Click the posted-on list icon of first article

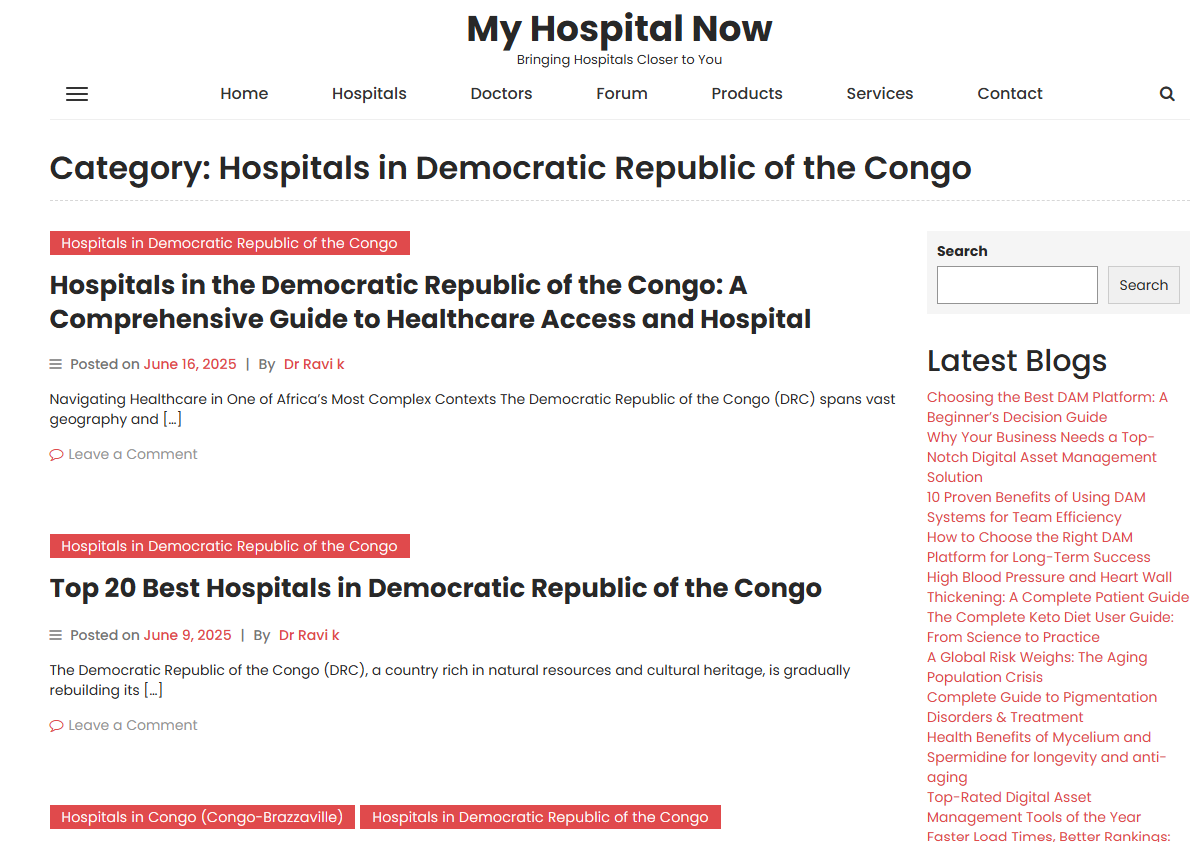[x=55, y=363]
